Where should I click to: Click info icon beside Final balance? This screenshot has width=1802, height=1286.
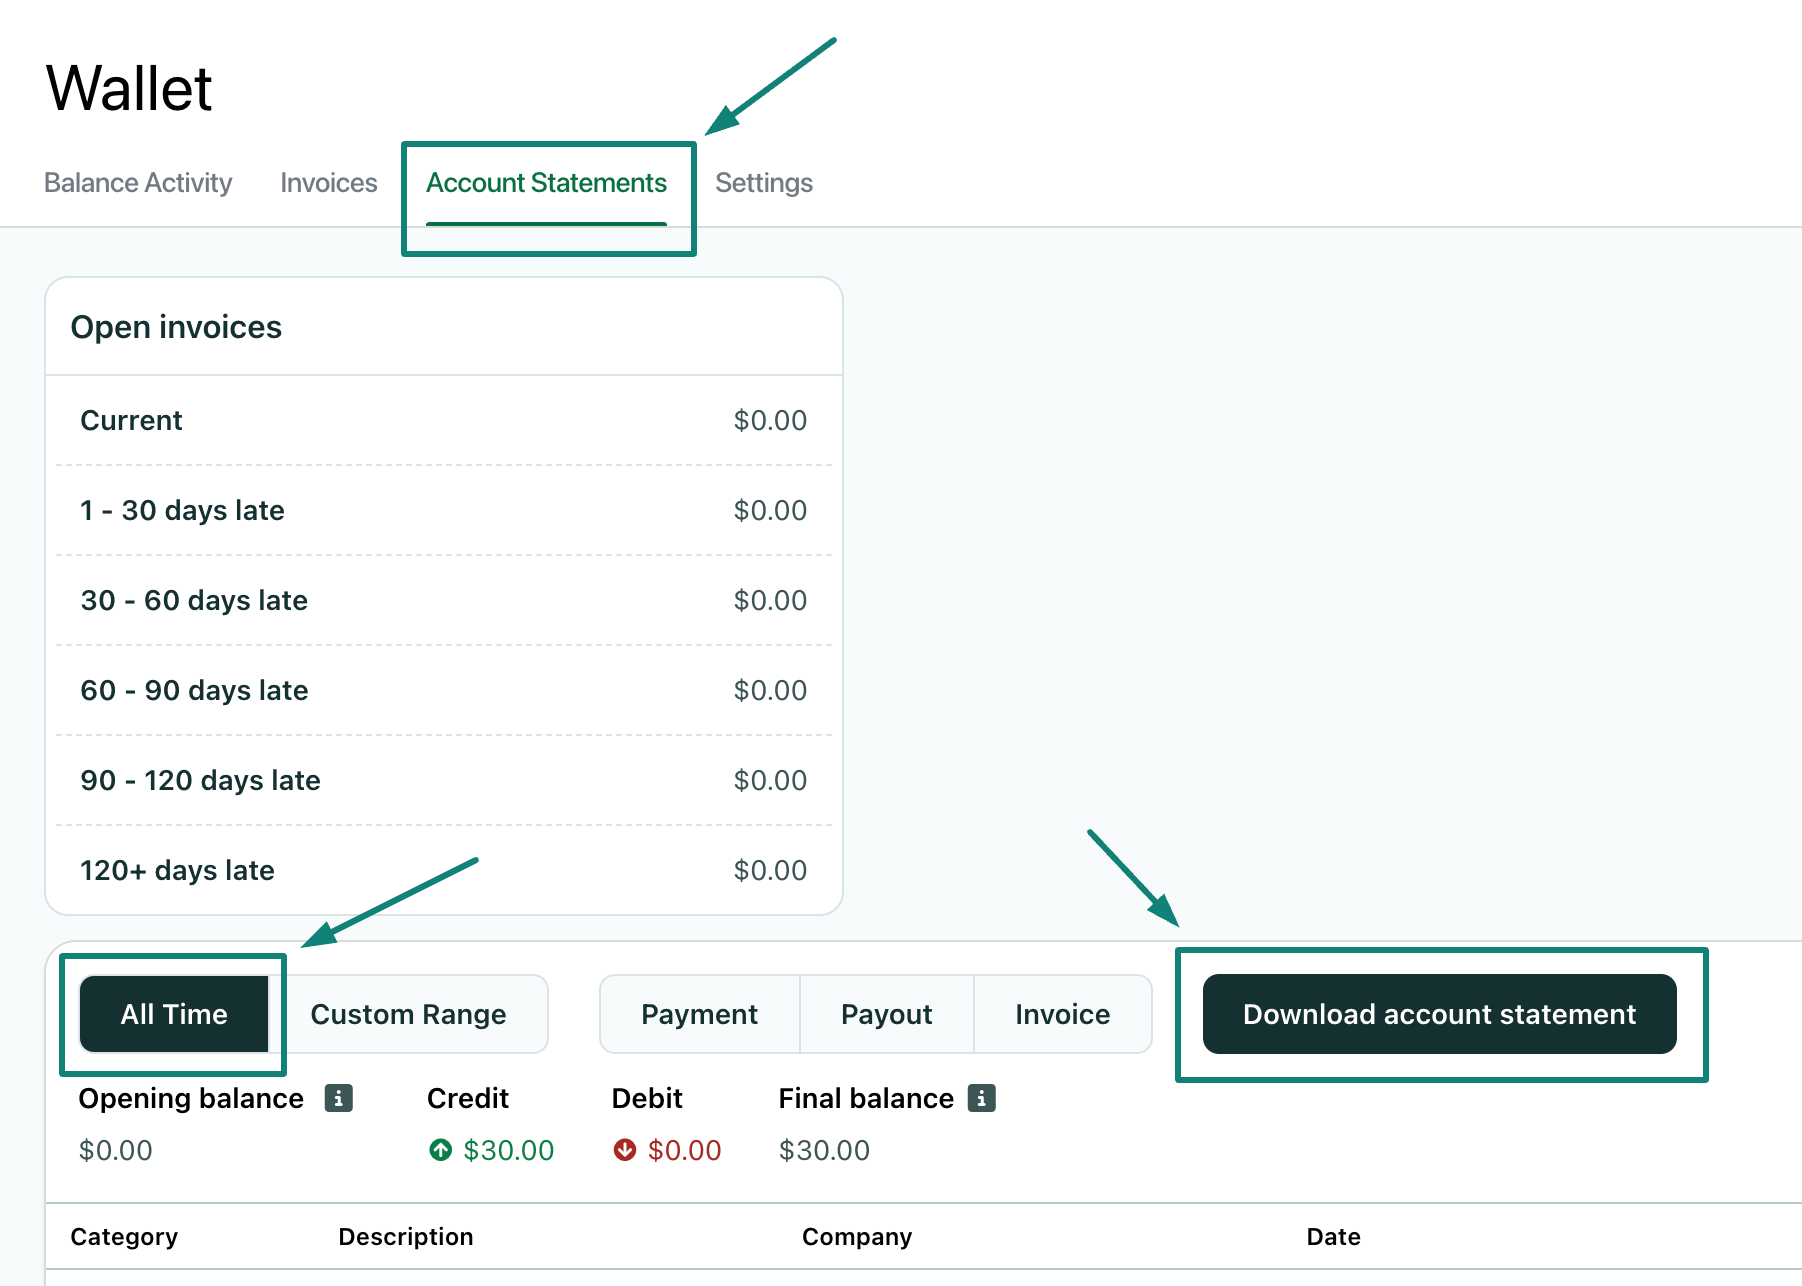(981, 1098)
